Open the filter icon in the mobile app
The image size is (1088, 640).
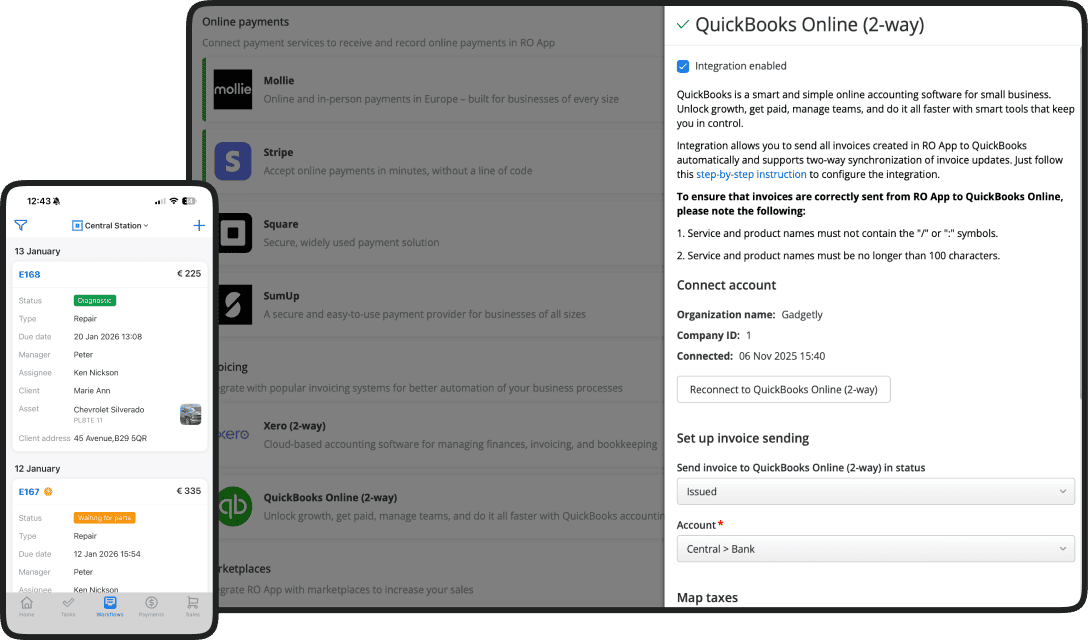click(20, 225)
